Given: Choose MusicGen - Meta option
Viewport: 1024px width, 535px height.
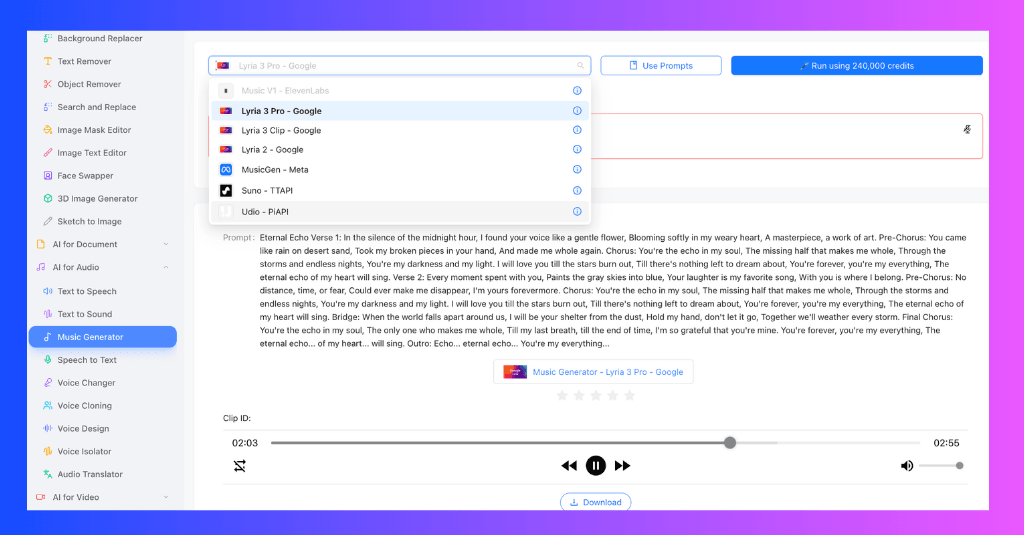Looking at the screenshot, I should coord(400,170).
